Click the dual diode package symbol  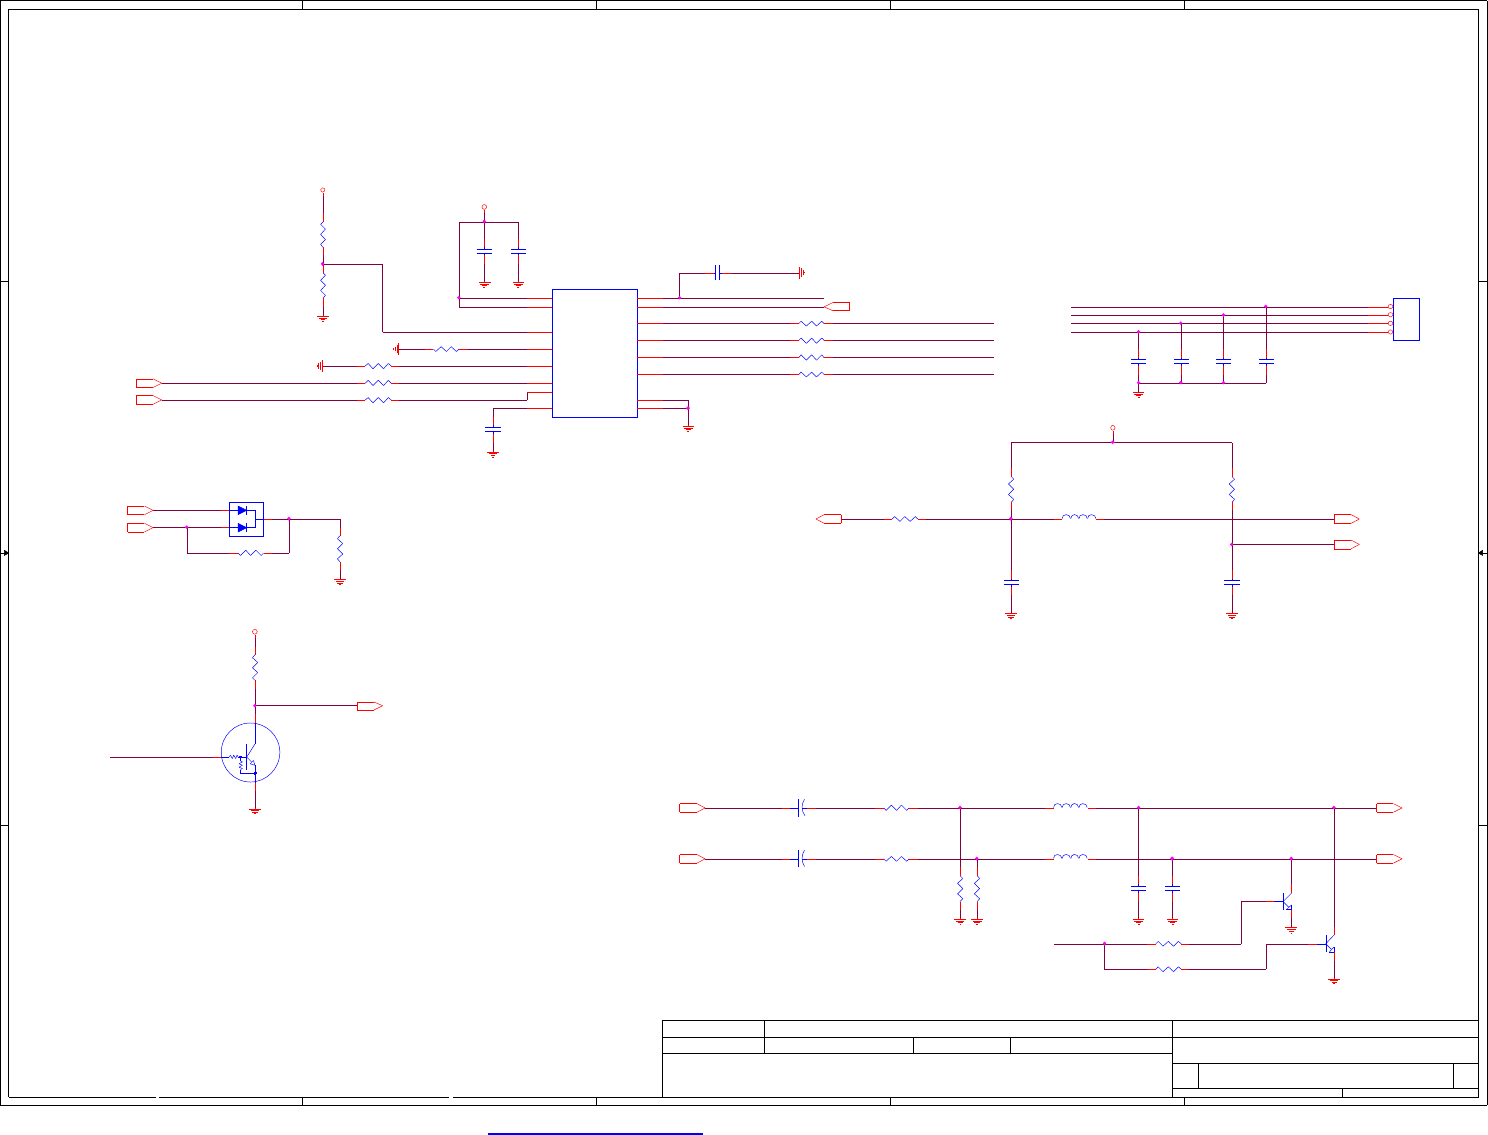[246, 519]
